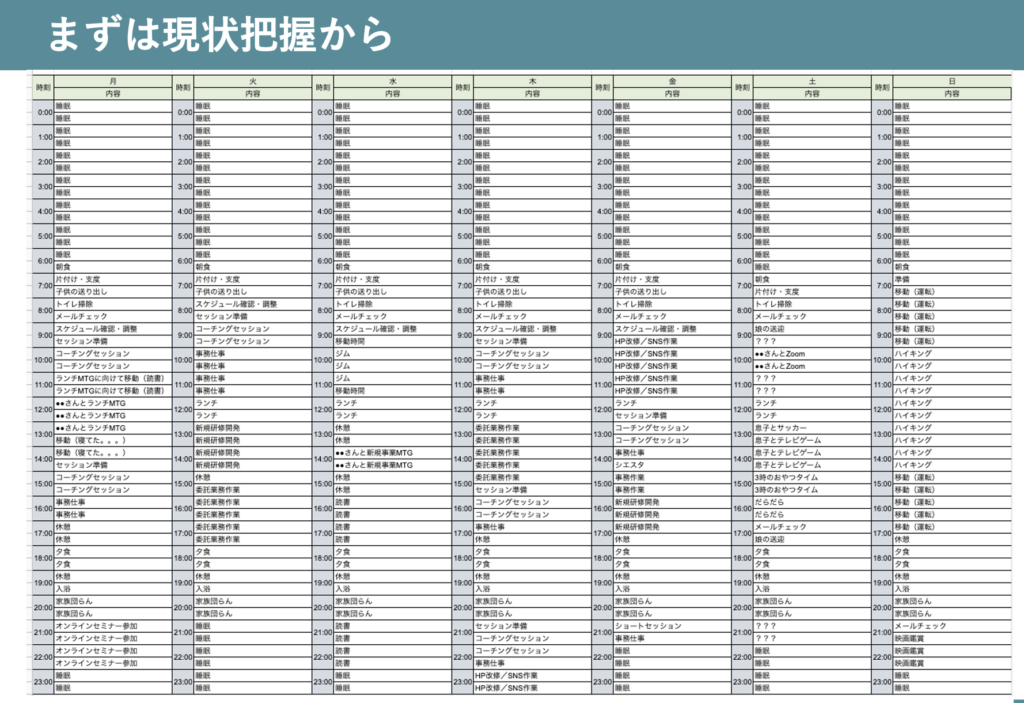Select Friday's ランチ cell at 12:00
This screenshot has width=1024, height=703.
[672, 403]
